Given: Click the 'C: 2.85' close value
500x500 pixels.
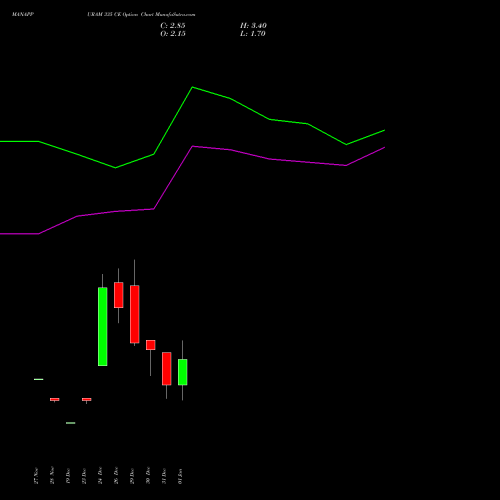Looking at the screenshot, I should pyautogui.click(x=173, y=26).
